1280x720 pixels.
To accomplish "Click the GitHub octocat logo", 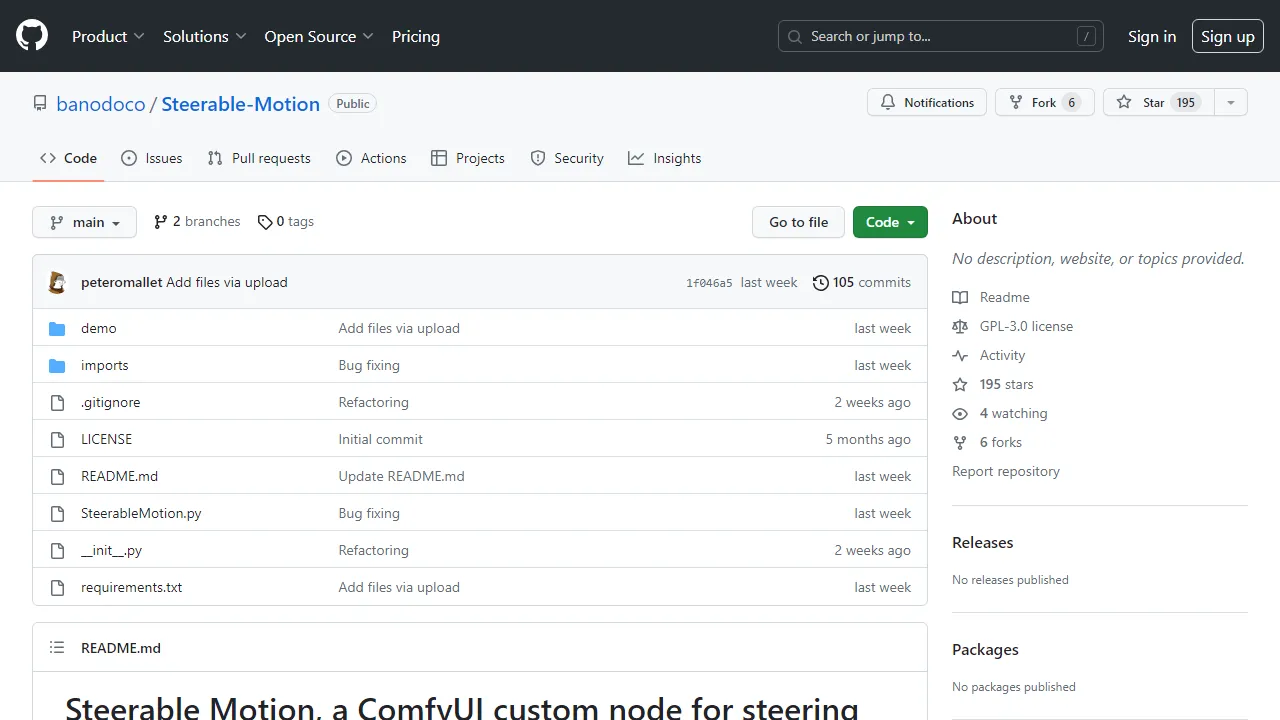I will pyautogui.click(x=32, y=36).
